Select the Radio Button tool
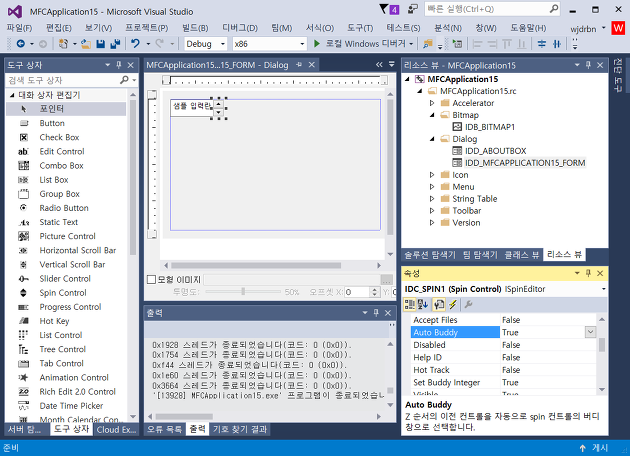This screenshot has width=630, height=456. pos(63,208)
